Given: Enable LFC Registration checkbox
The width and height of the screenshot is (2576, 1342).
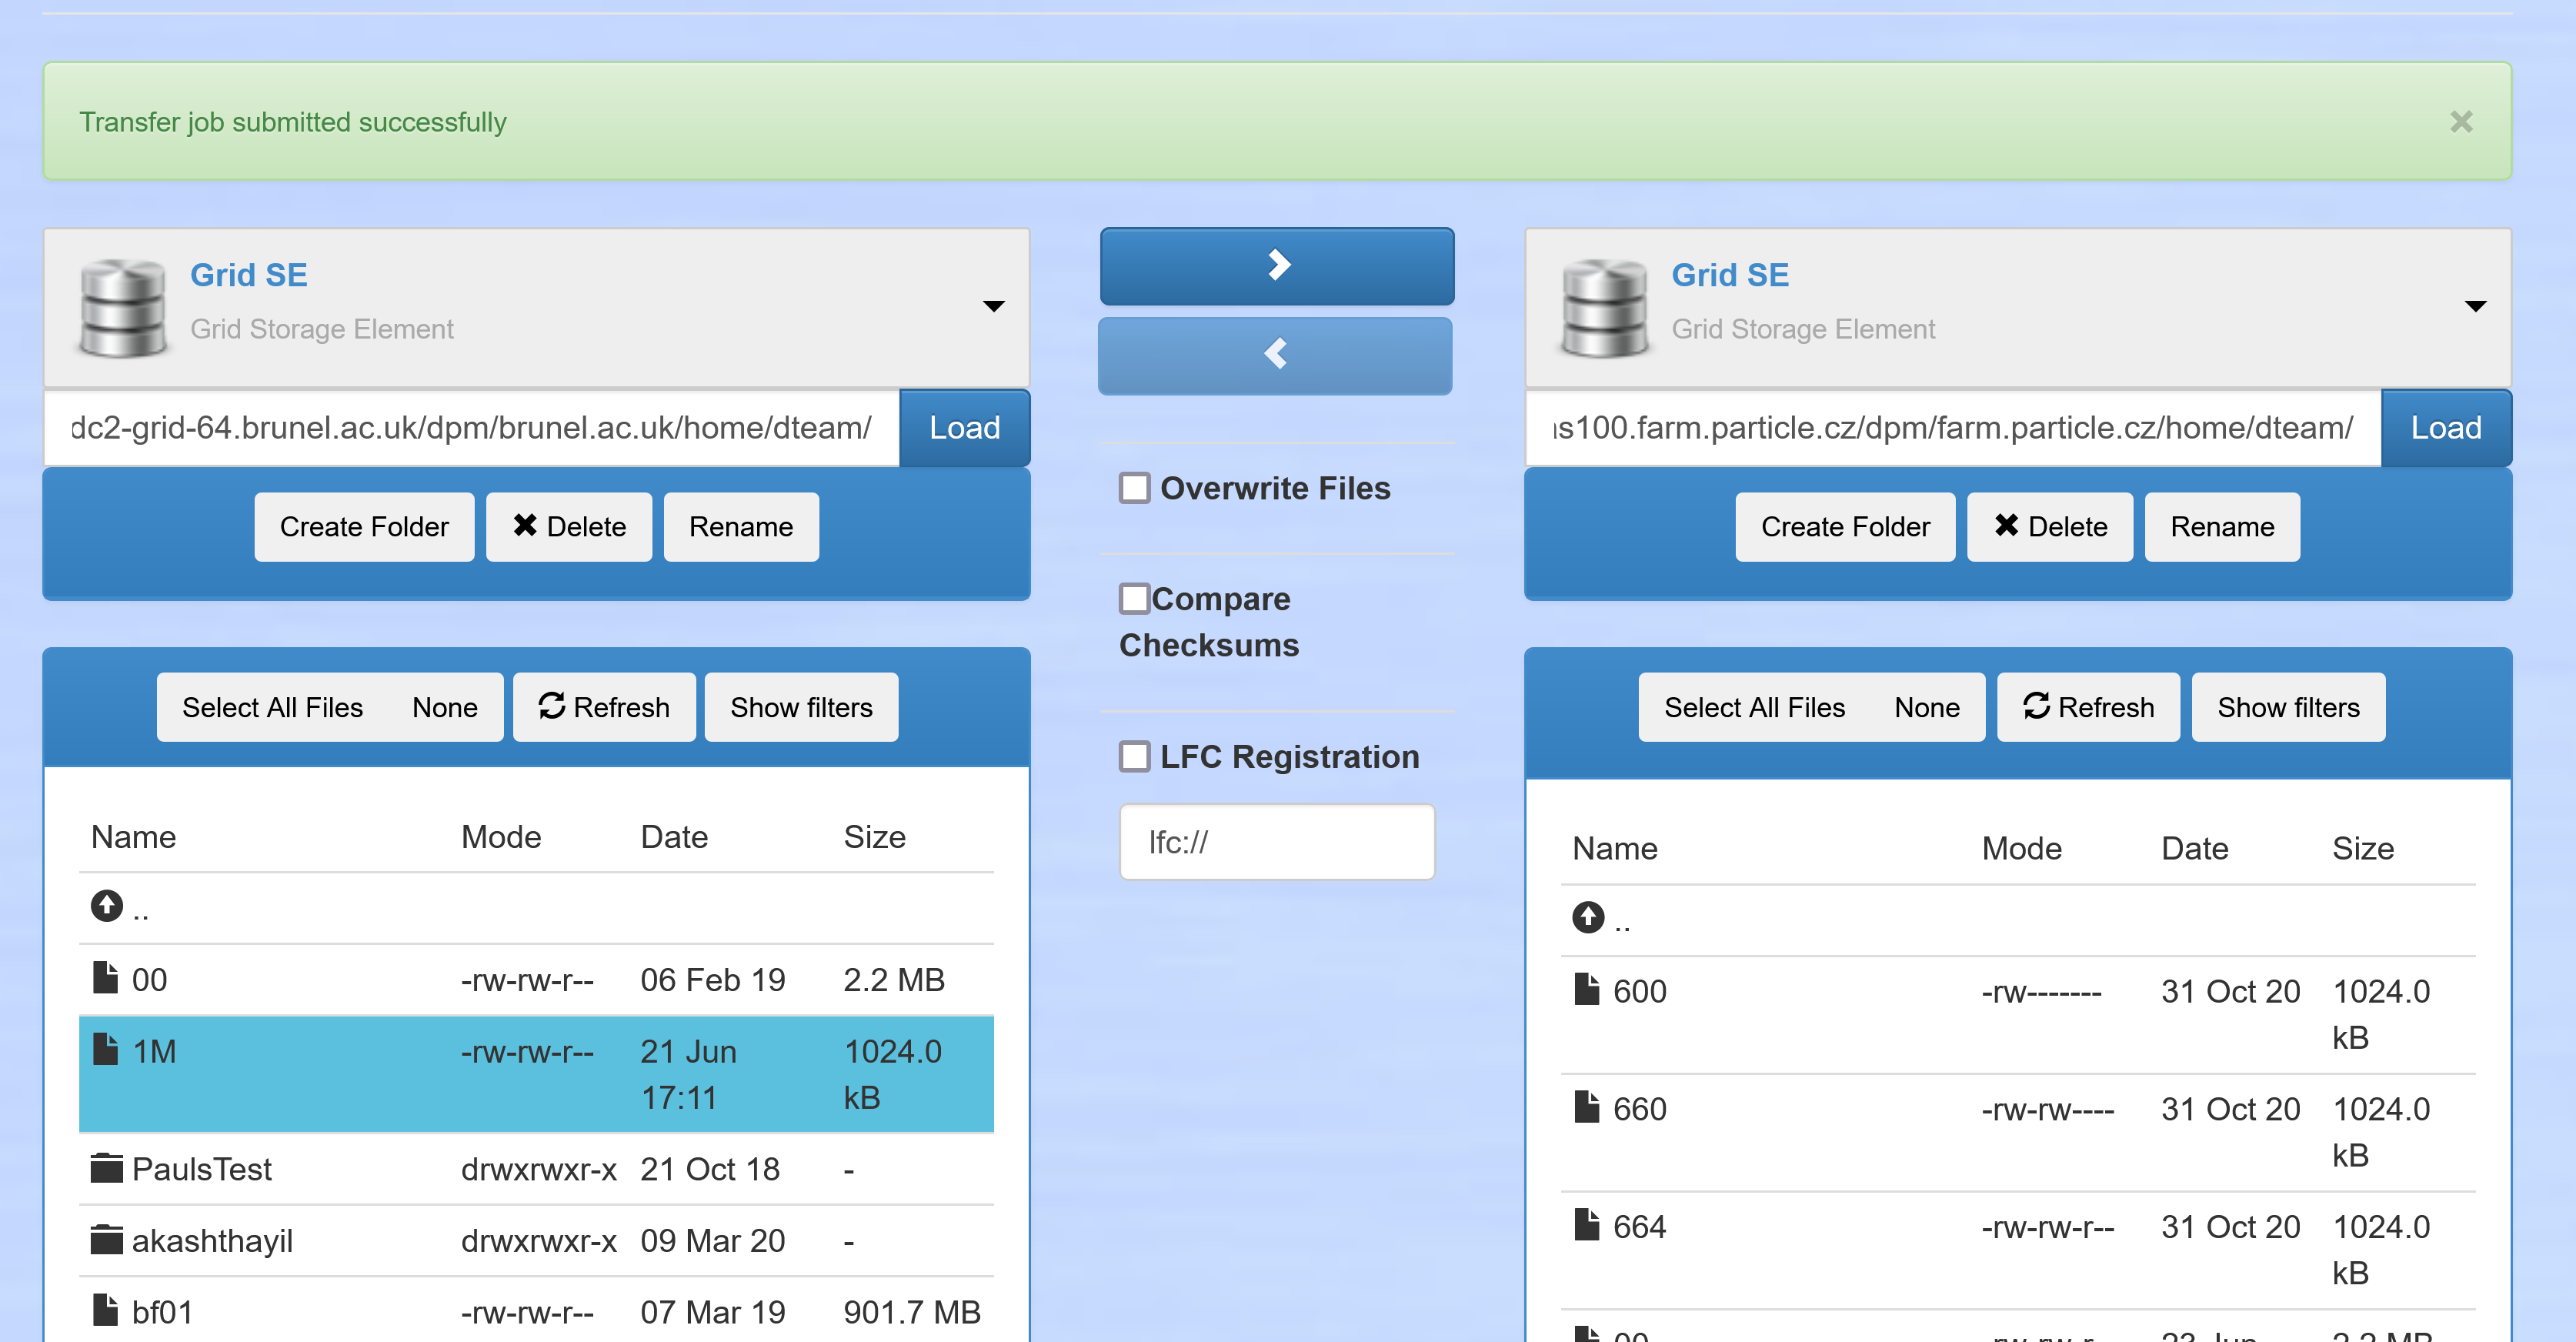Looking at the screenshot, I should tap(1135, 756).
